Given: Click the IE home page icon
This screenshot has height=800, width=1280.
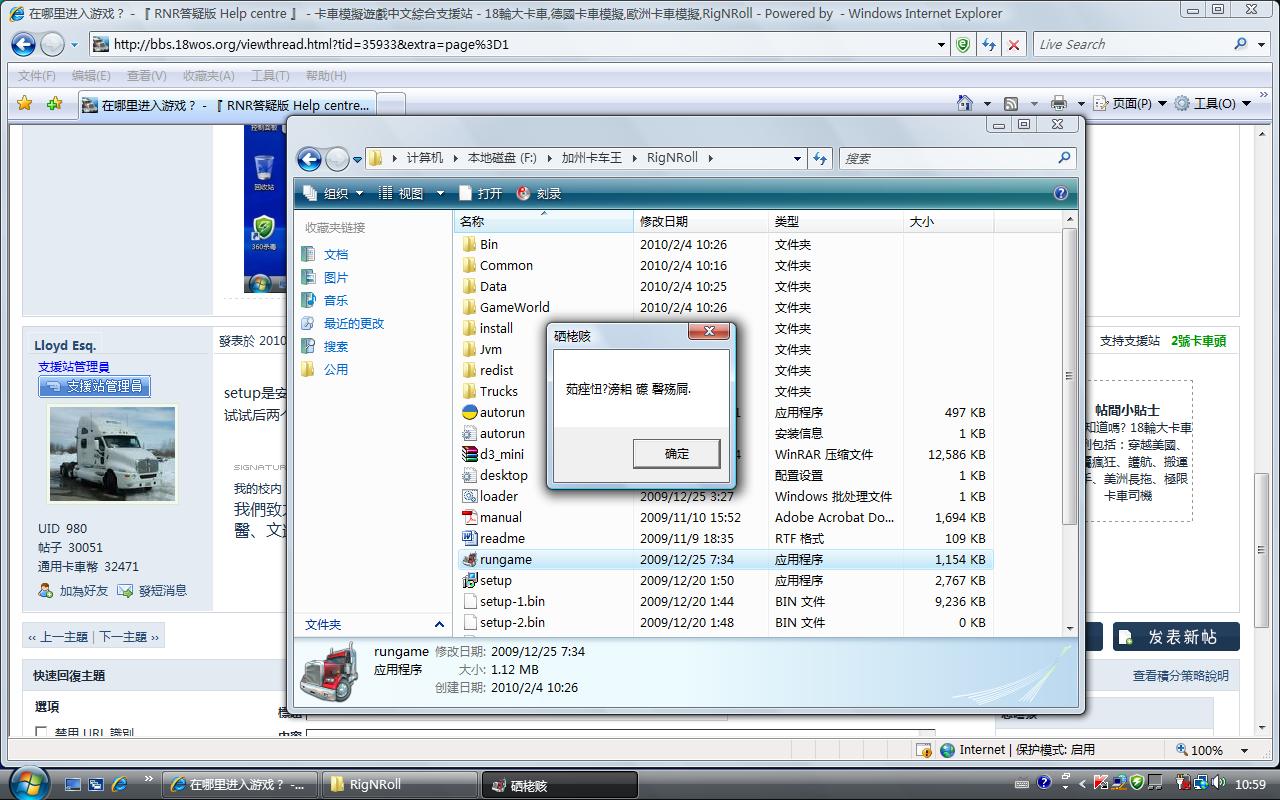Looking at the screenshot, I should pos(964,104).
